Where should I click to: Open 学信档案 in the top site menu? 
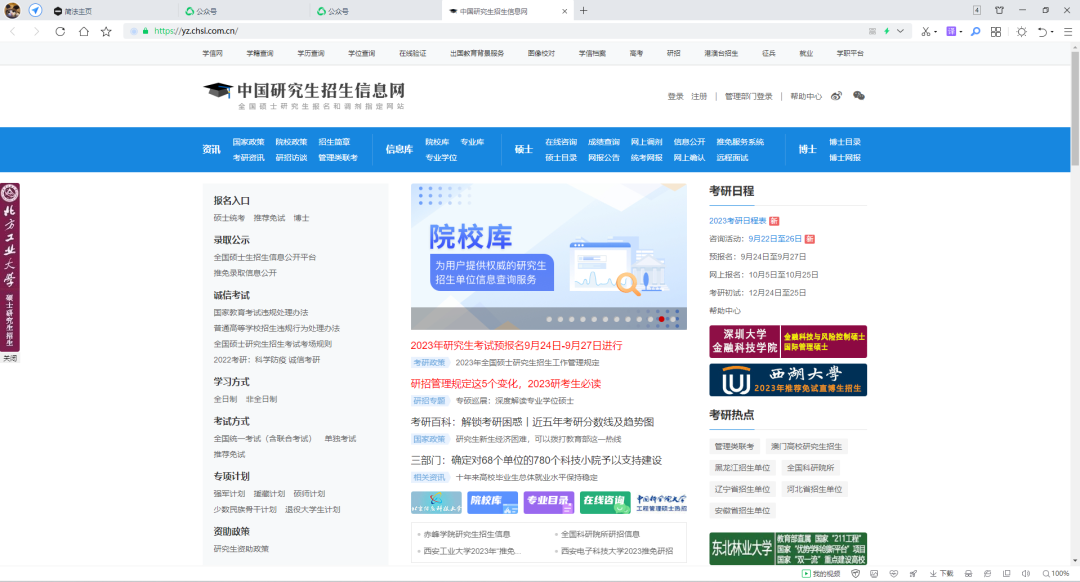592,53
